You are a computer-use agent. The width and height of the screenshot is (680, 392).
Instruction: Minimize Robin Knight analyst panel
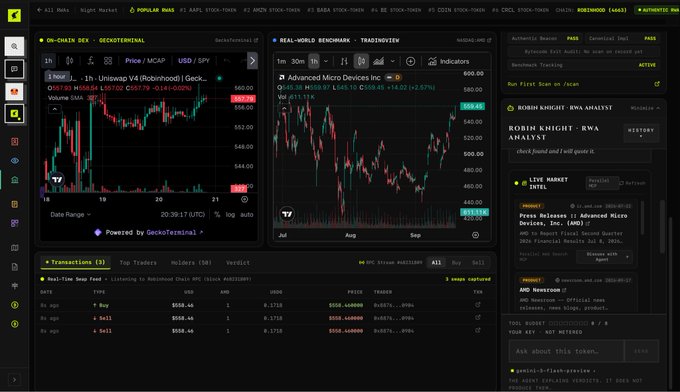pyautogui.click(x=645, y=108)
